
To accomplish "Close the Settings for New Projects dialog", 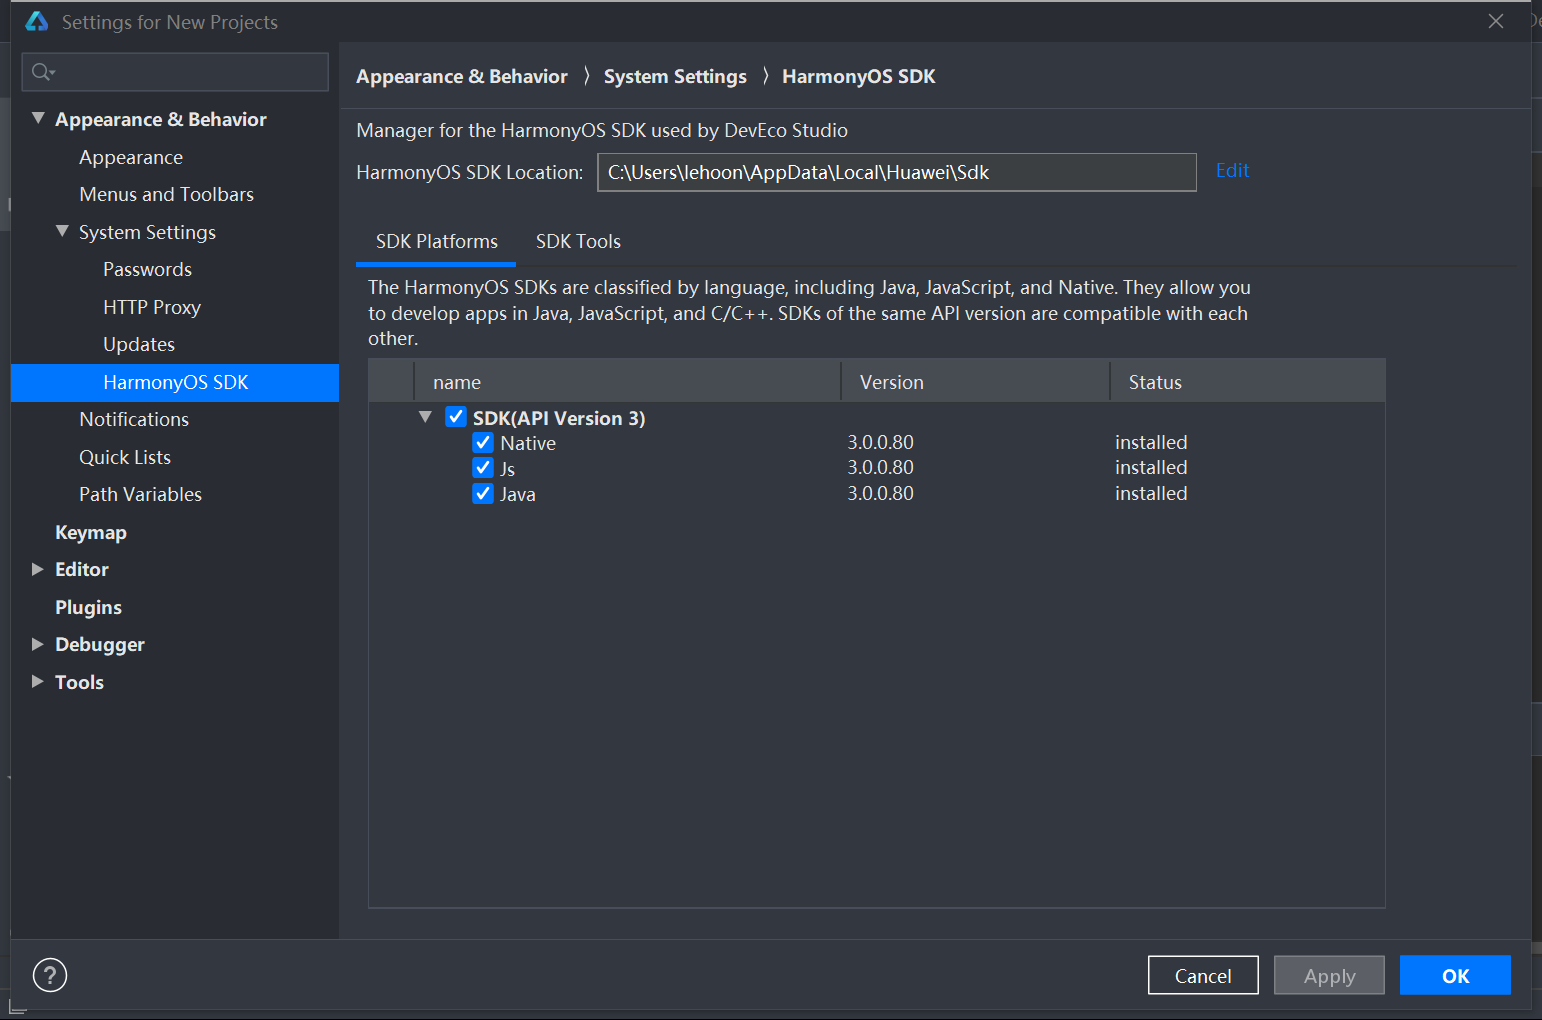I will 1496,21.
